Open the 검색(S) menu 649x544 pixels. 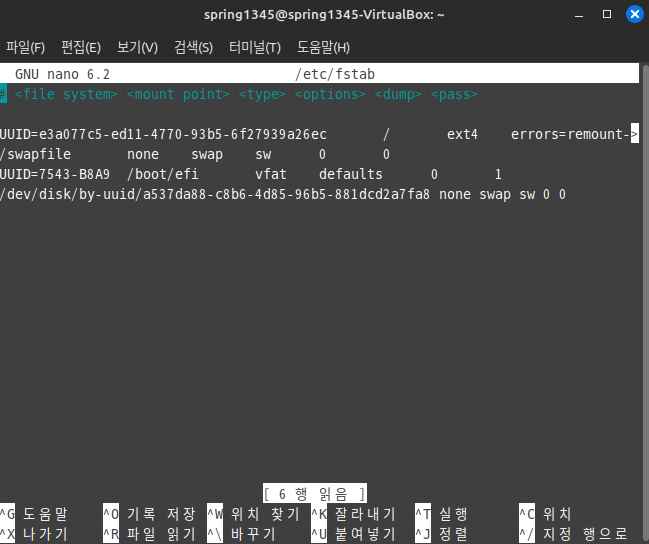(x=193, y=47)
